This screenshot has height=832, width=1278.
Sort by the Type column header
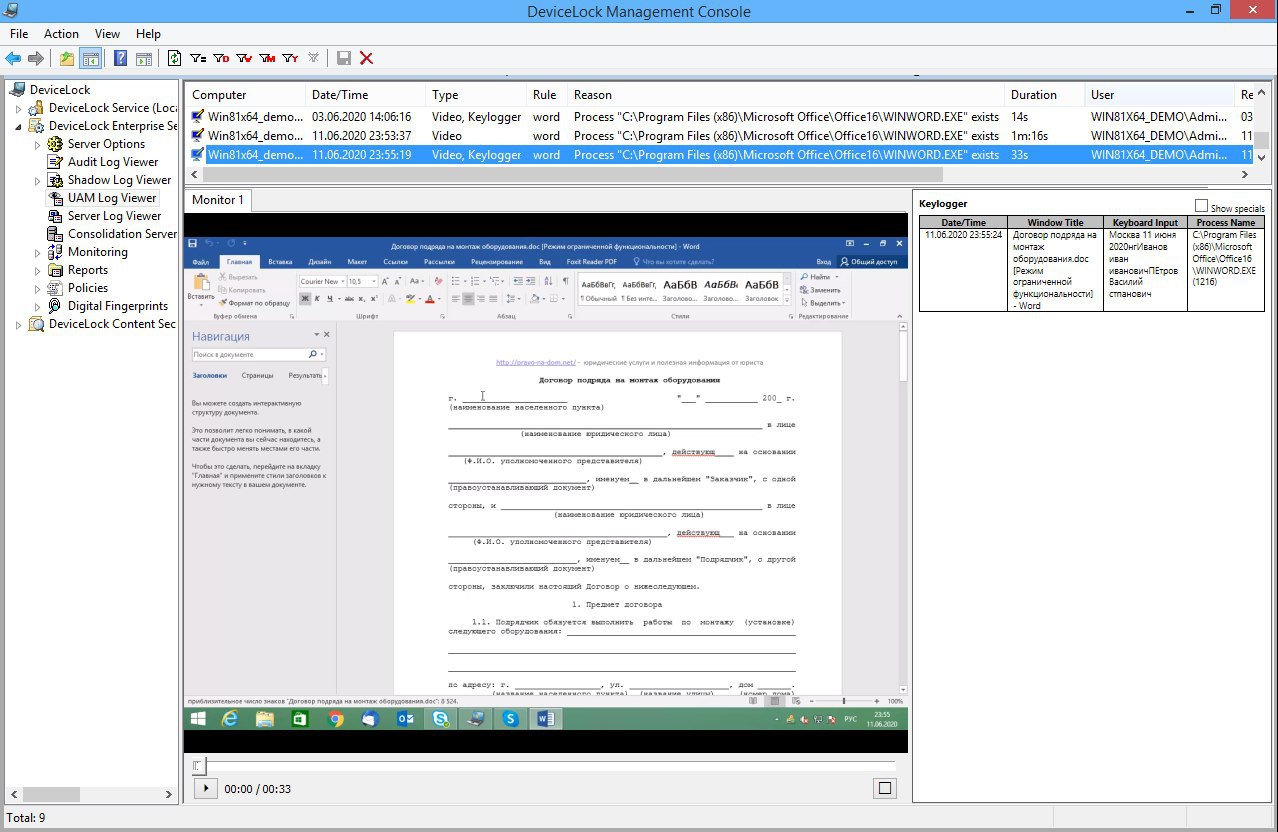click(x=475, y=95)
